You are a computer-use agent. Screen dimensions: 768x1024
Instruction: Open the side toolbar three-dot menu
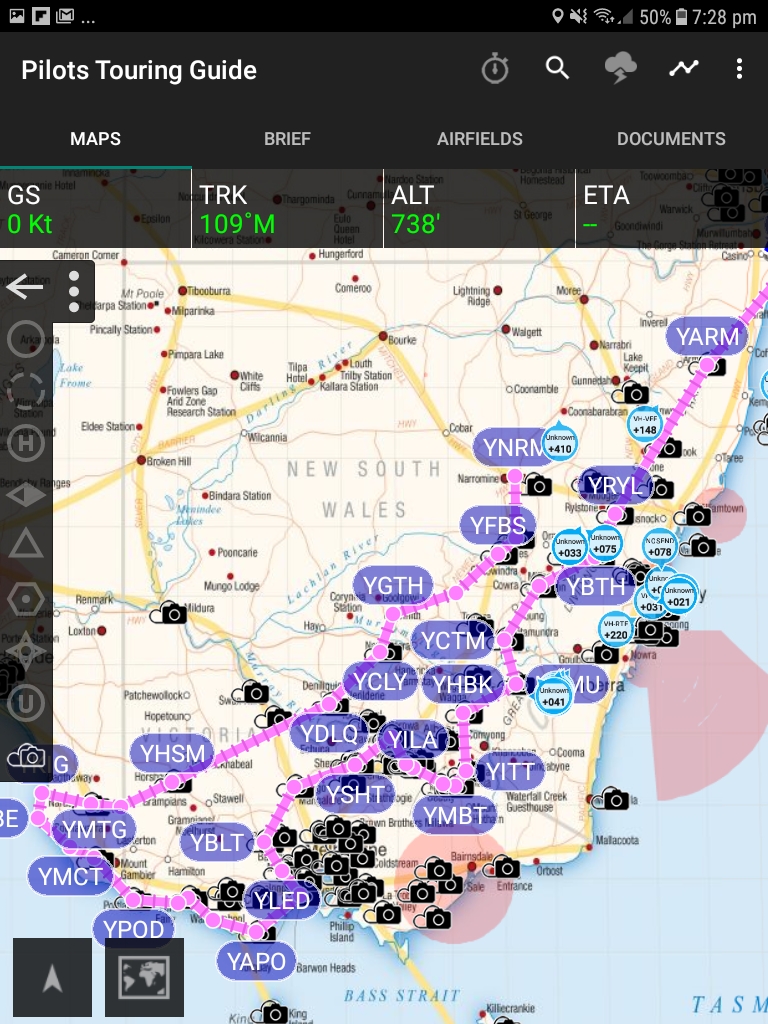[x=74, y=291]
